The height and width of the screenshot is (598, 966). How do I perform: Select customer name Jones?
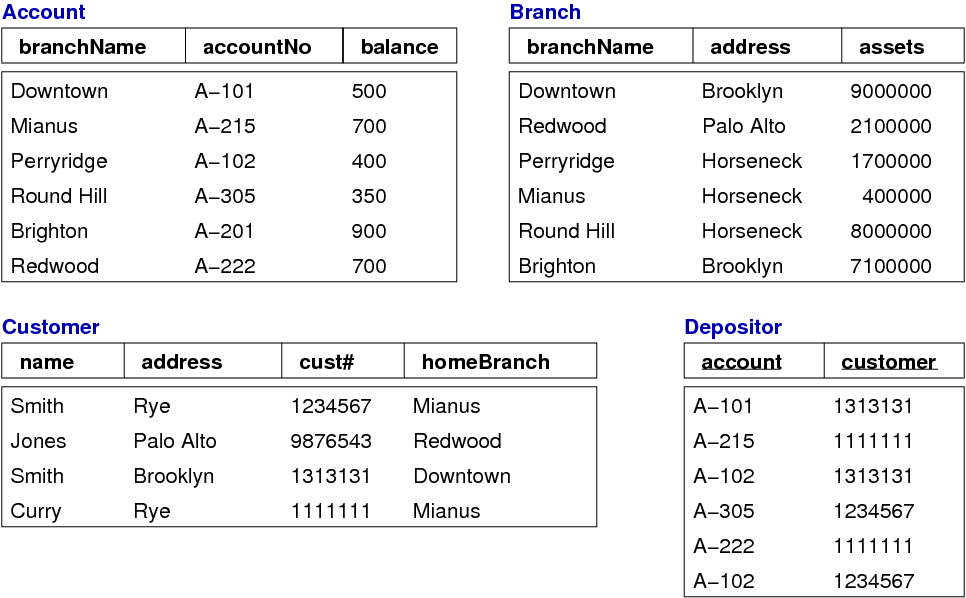tap(39, 441)
